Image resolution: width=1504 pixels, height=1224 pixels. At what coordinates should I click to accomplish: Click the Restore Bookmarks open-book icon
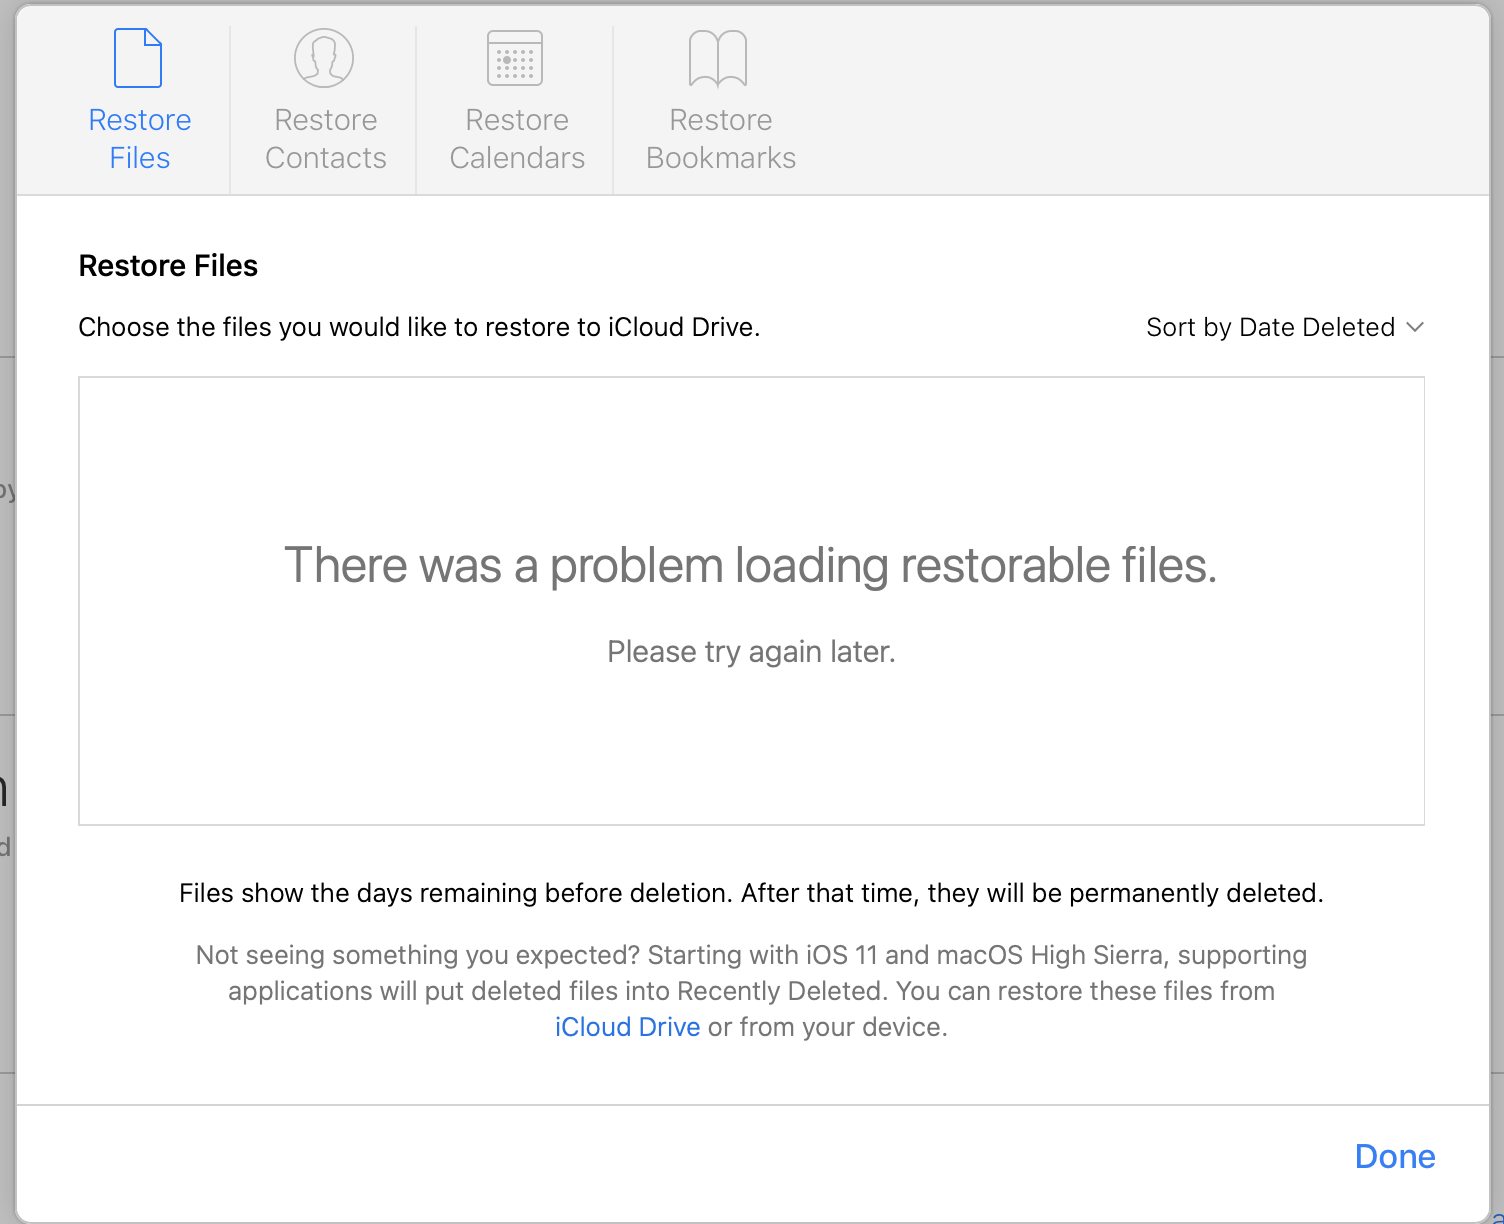[718, 58]
